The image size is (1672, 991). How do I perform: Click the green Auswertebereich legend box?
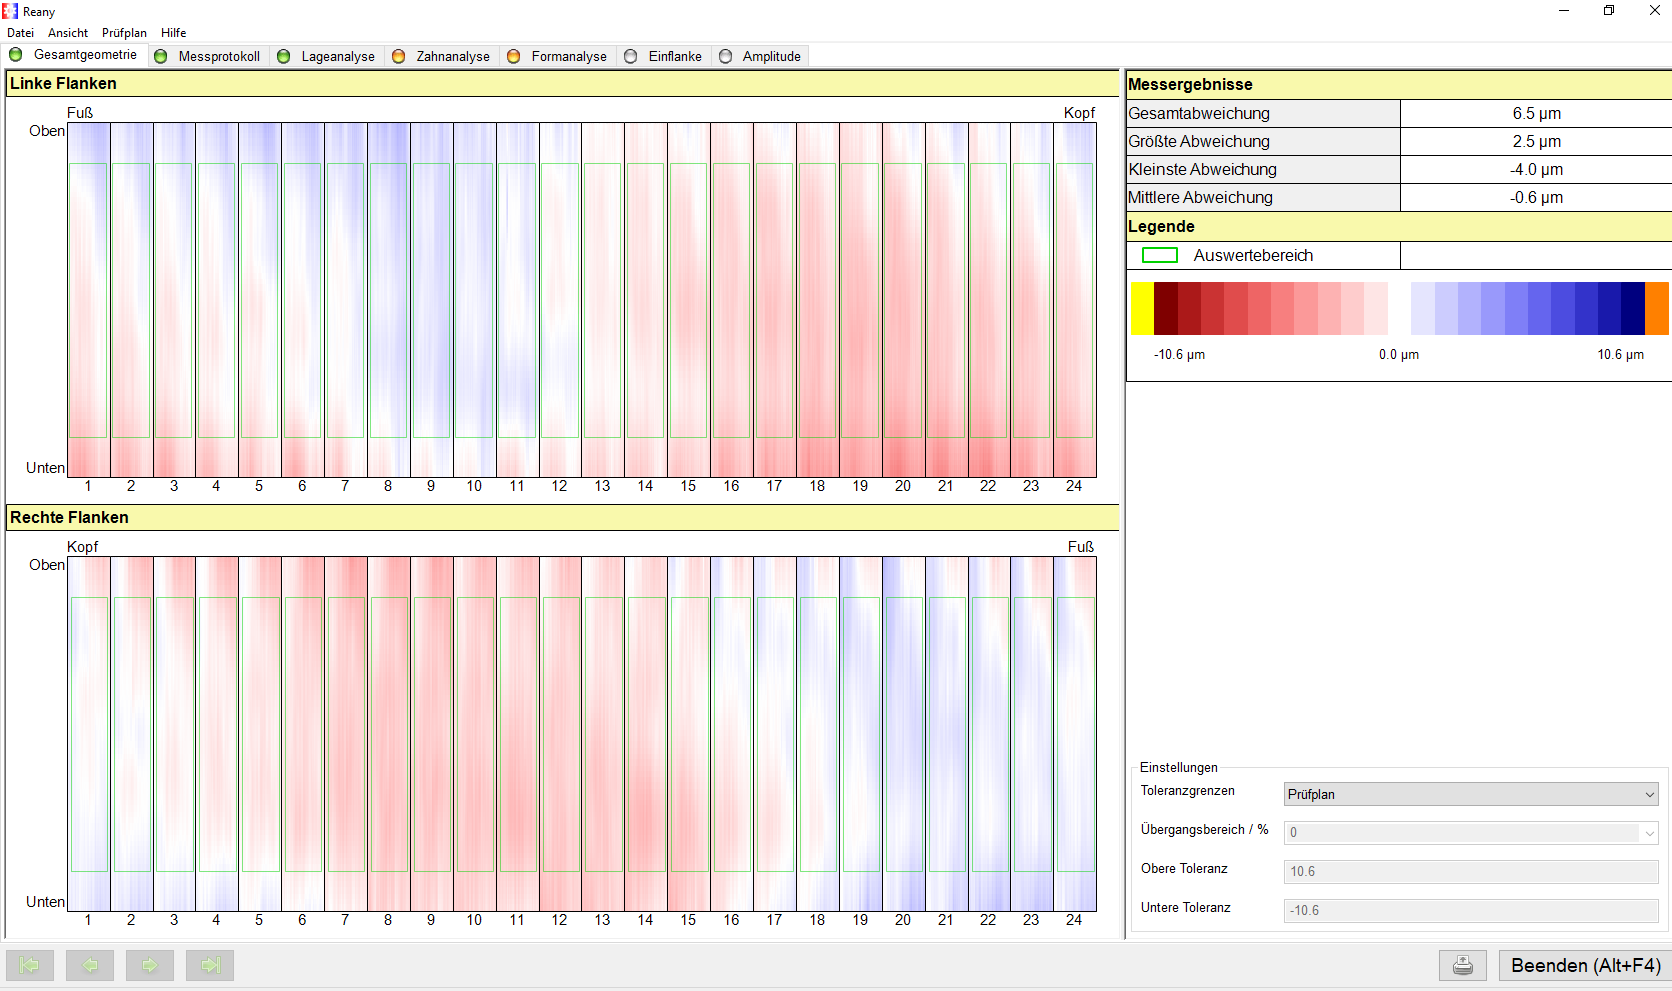click(1159, 255)
